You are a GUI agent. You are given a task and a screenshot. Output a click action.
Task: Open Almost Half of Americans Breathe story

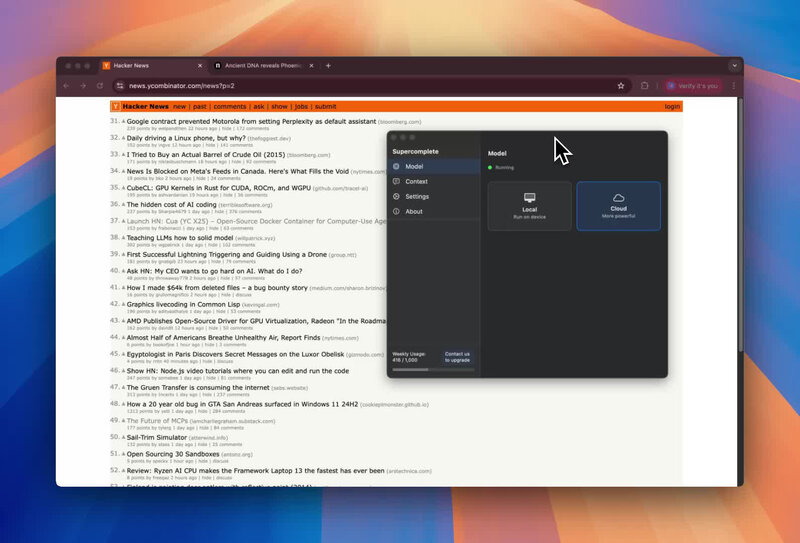click(223, 338)
